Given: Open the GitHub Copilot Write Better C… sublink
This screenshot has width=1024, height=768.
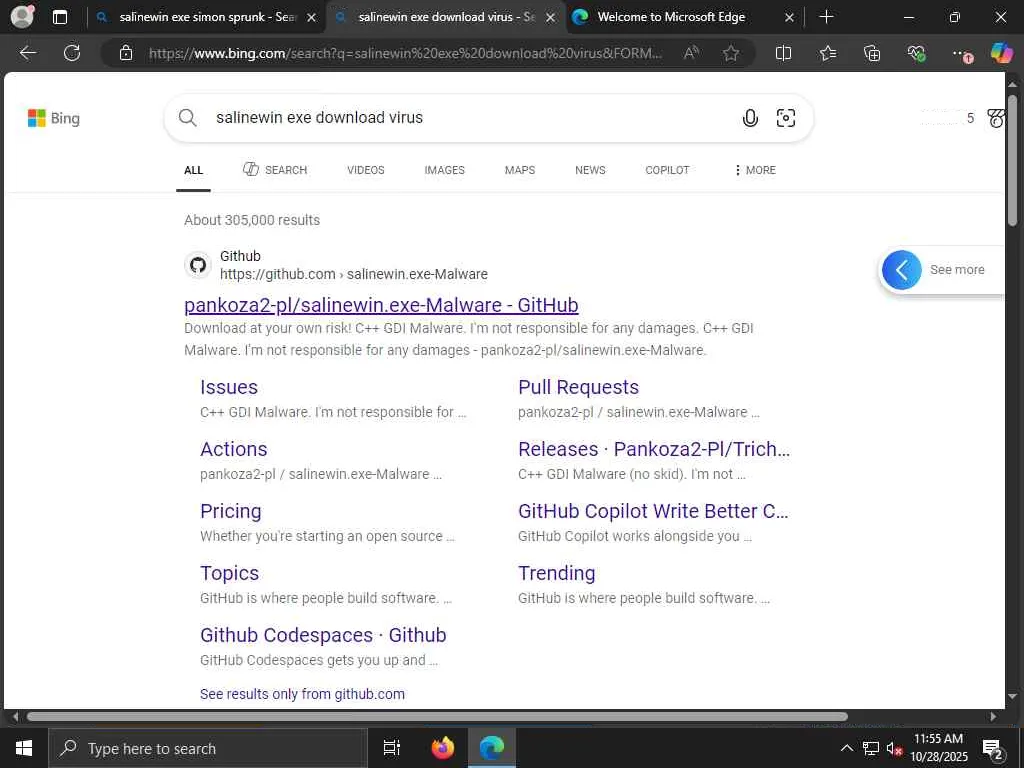Looking at the screenshot, I should [653, 511].
